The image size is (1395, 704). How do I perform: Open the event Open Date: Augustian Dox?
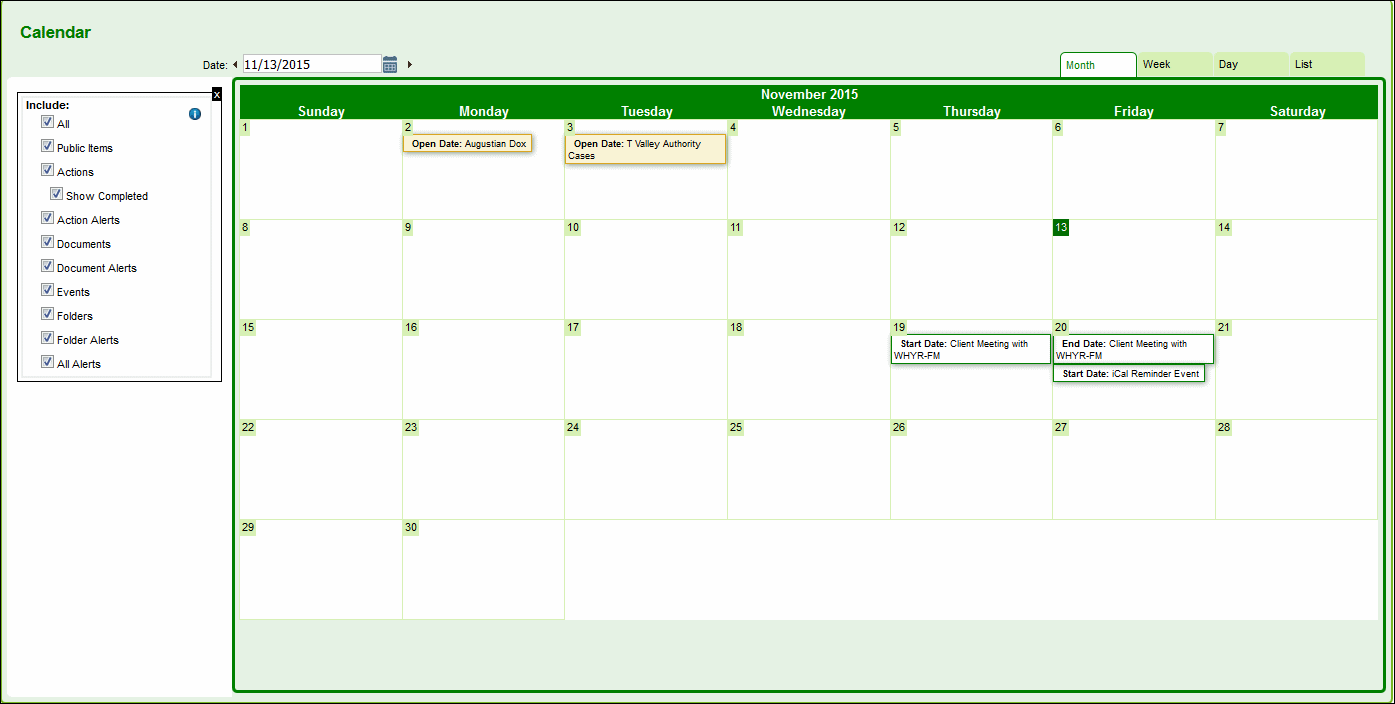(467, 143)
